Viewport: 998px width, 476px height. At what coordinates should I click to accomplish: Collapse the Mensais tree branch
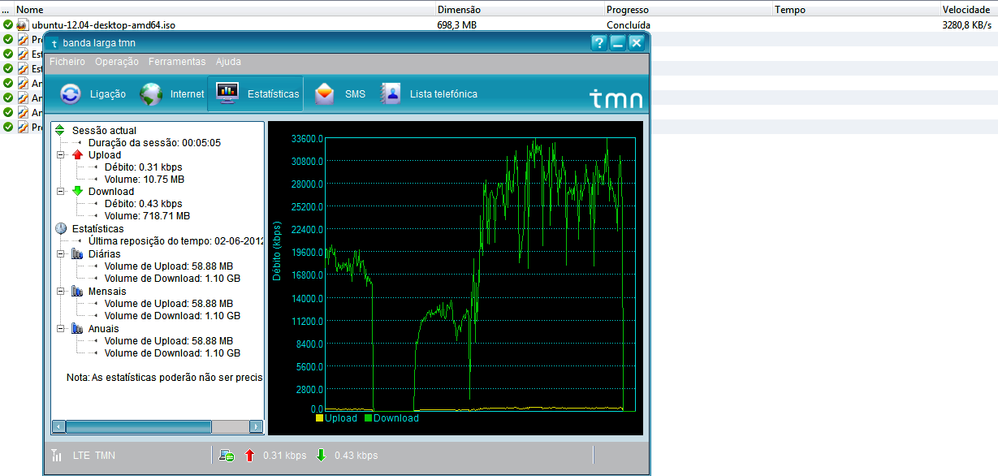(x=61, y=291)
